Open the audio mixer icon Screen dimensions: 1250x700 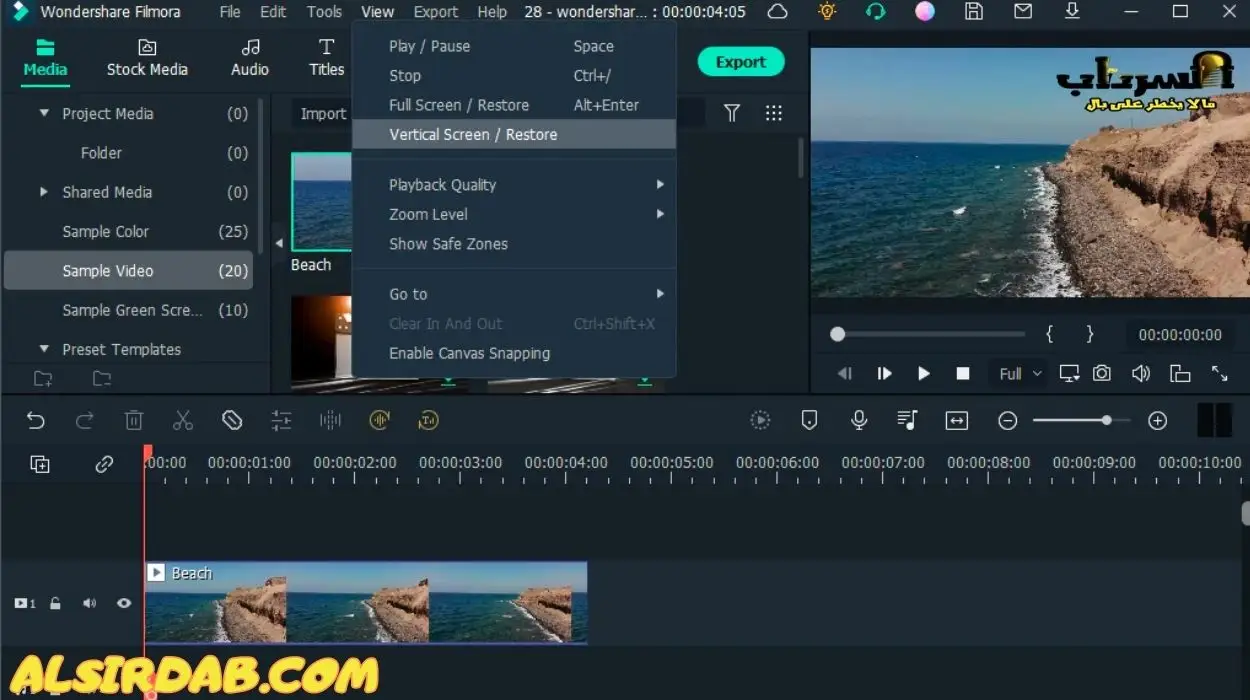point(908,421)
